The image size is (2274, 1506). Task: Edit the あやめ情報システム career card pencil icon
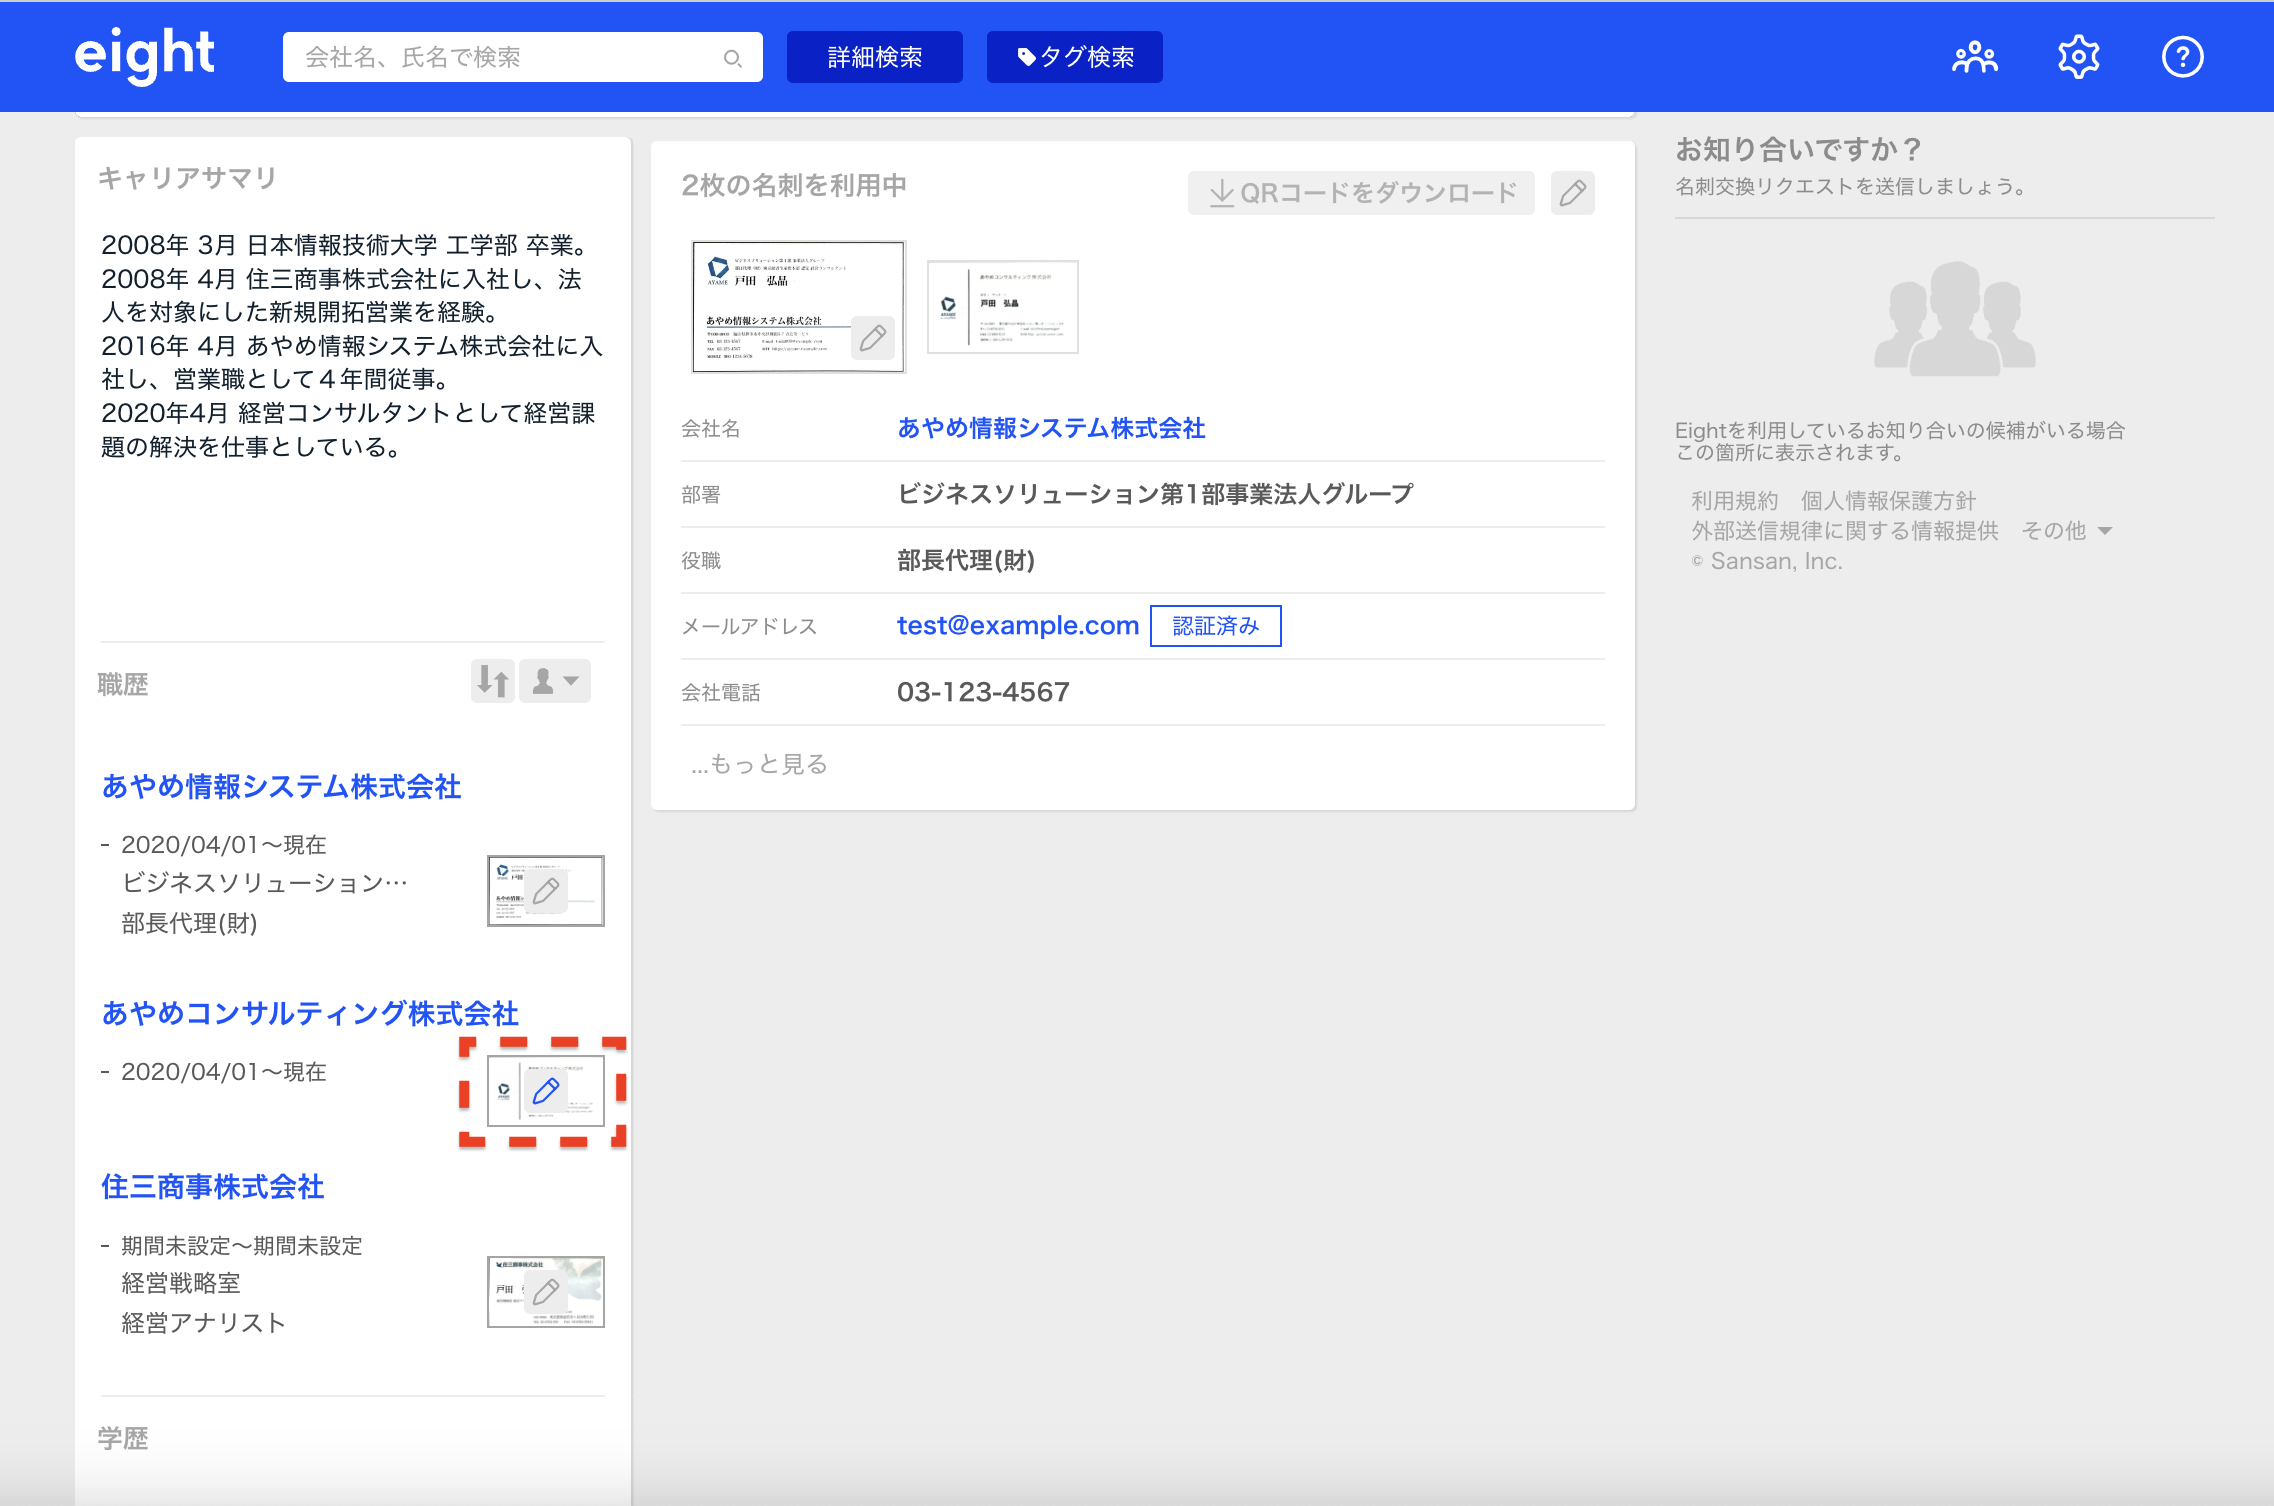tap(546, 891)
